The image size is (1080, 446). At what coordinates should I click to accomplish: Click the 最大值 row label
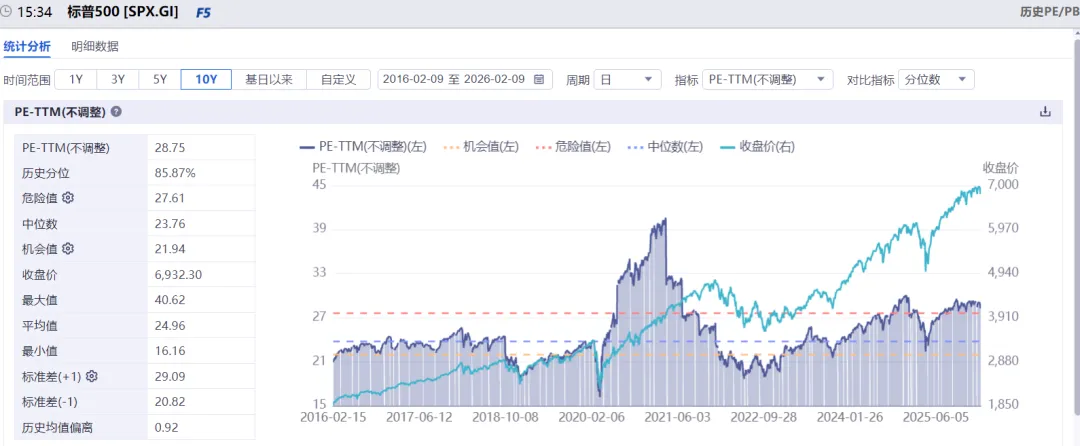[x=40, y=300]
